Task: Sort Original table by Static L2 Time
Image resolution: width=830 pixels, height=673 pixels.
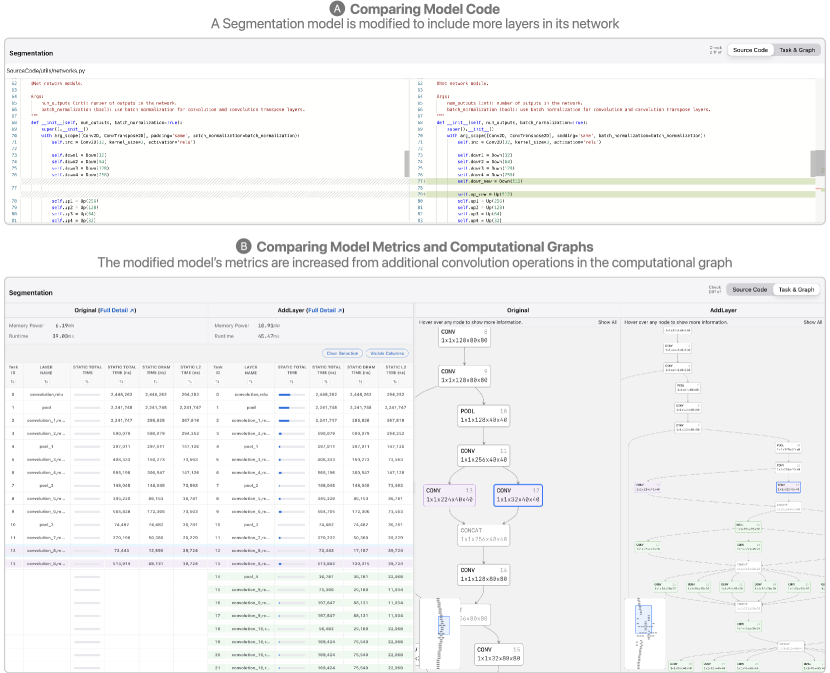Action: point(190,381)
